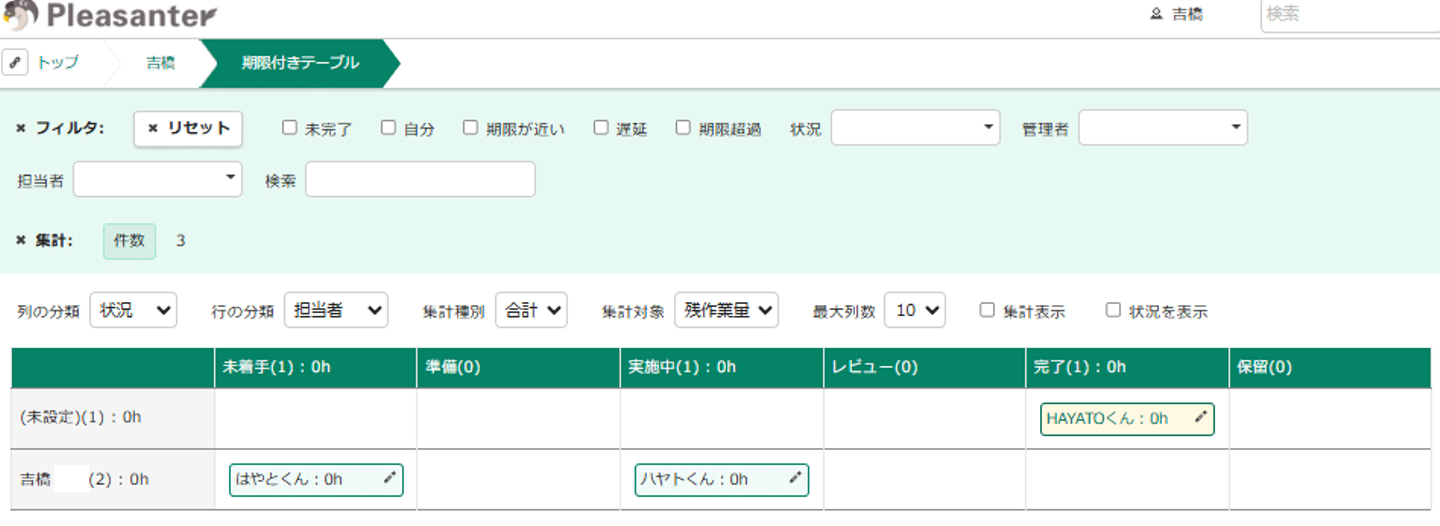Open the 集計対象 dropdown
Viewport: 1440px width, 526px height.
726,310
